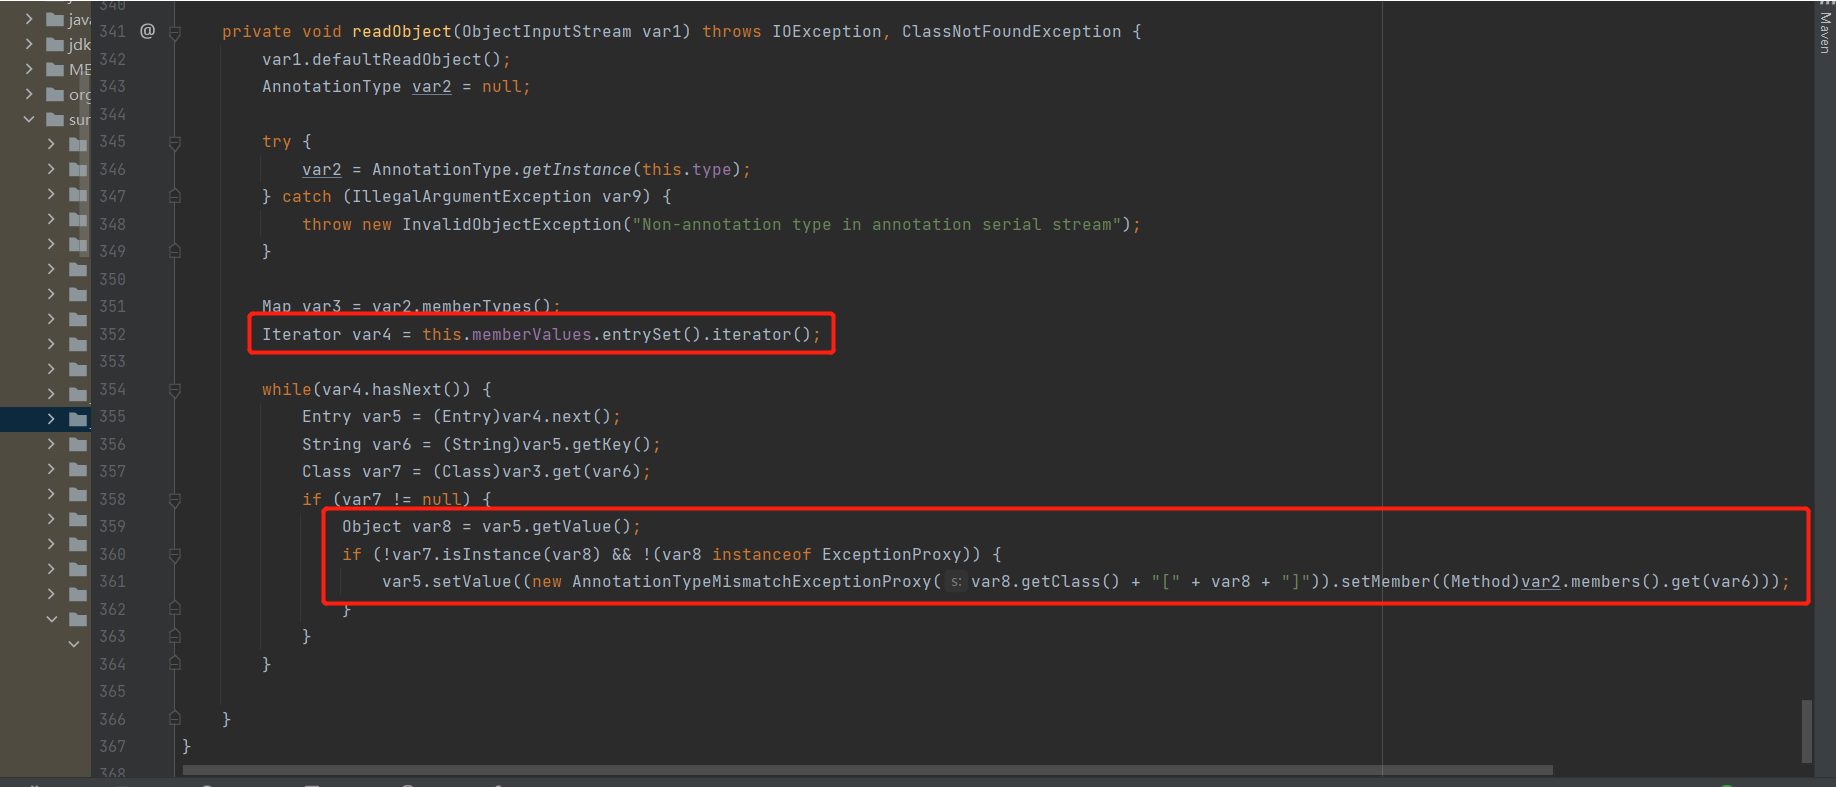Viewport: 1836px width, 787px height.
Task: Click var4.next() call on line 355
Action: point(556,416)
